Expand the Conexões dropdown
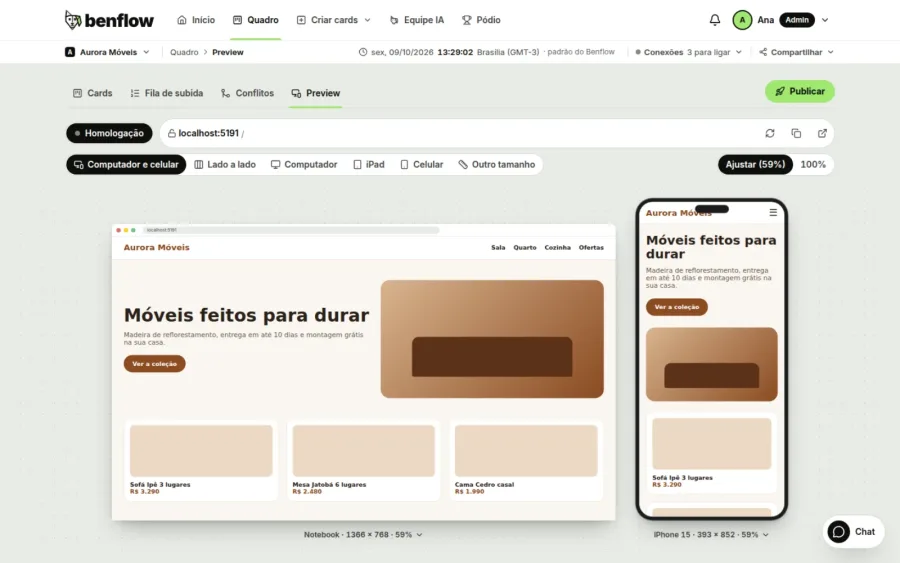This screenshot has height=563, width=900. [689, 52]
